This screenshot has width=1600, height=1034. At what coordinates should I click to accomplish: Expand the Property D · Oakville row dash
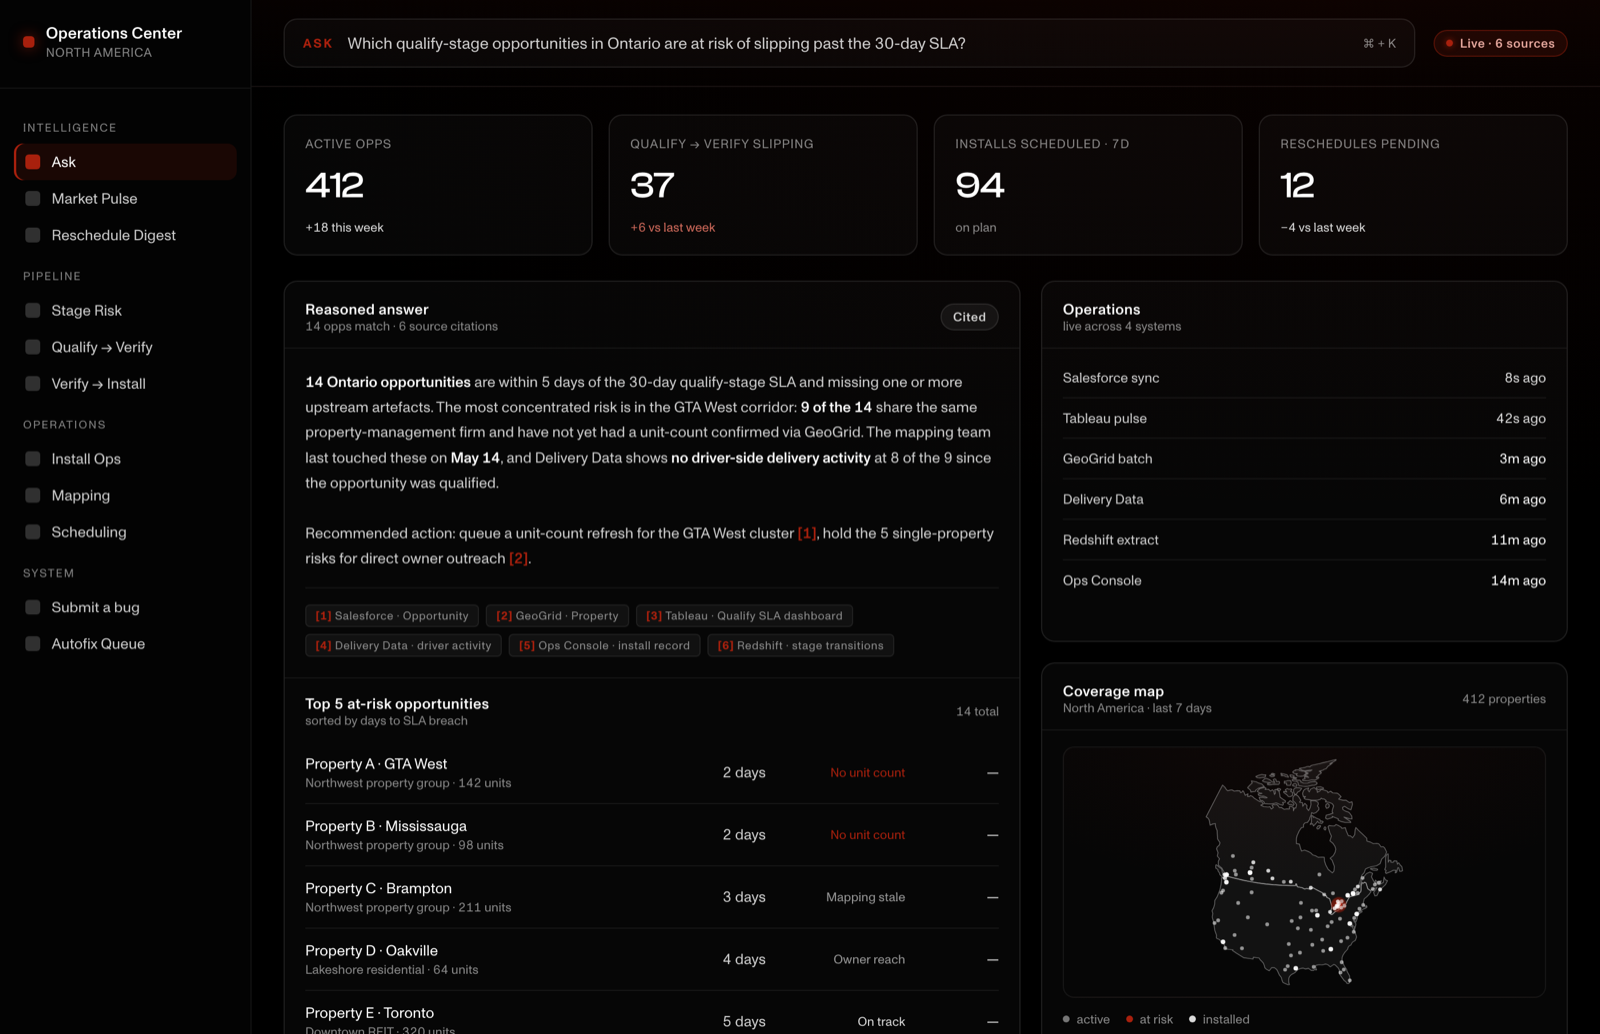[992, 960]
